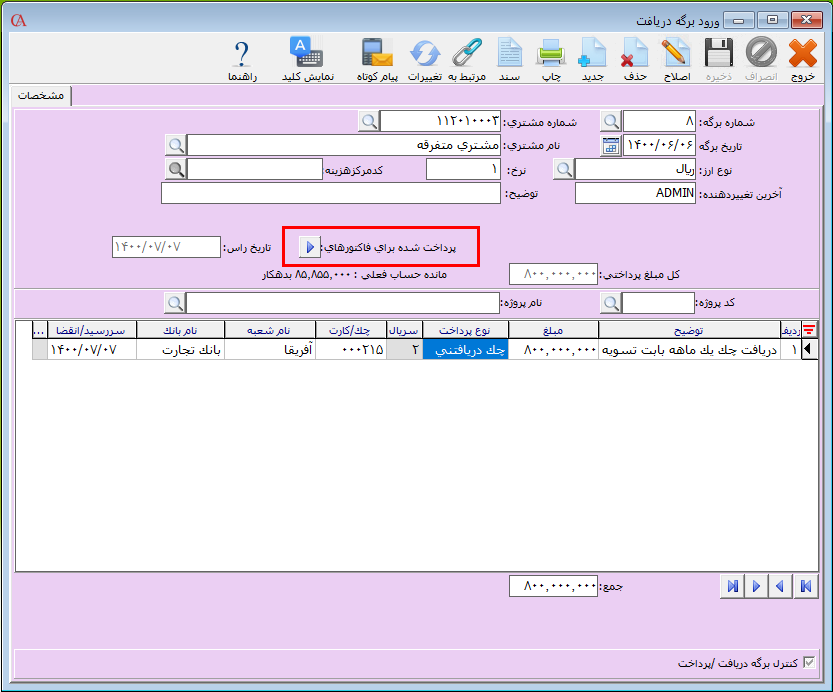Show the on-screen keyboard نمایش کلید
This screenshot has width=833, height=692.
point(306,58)
